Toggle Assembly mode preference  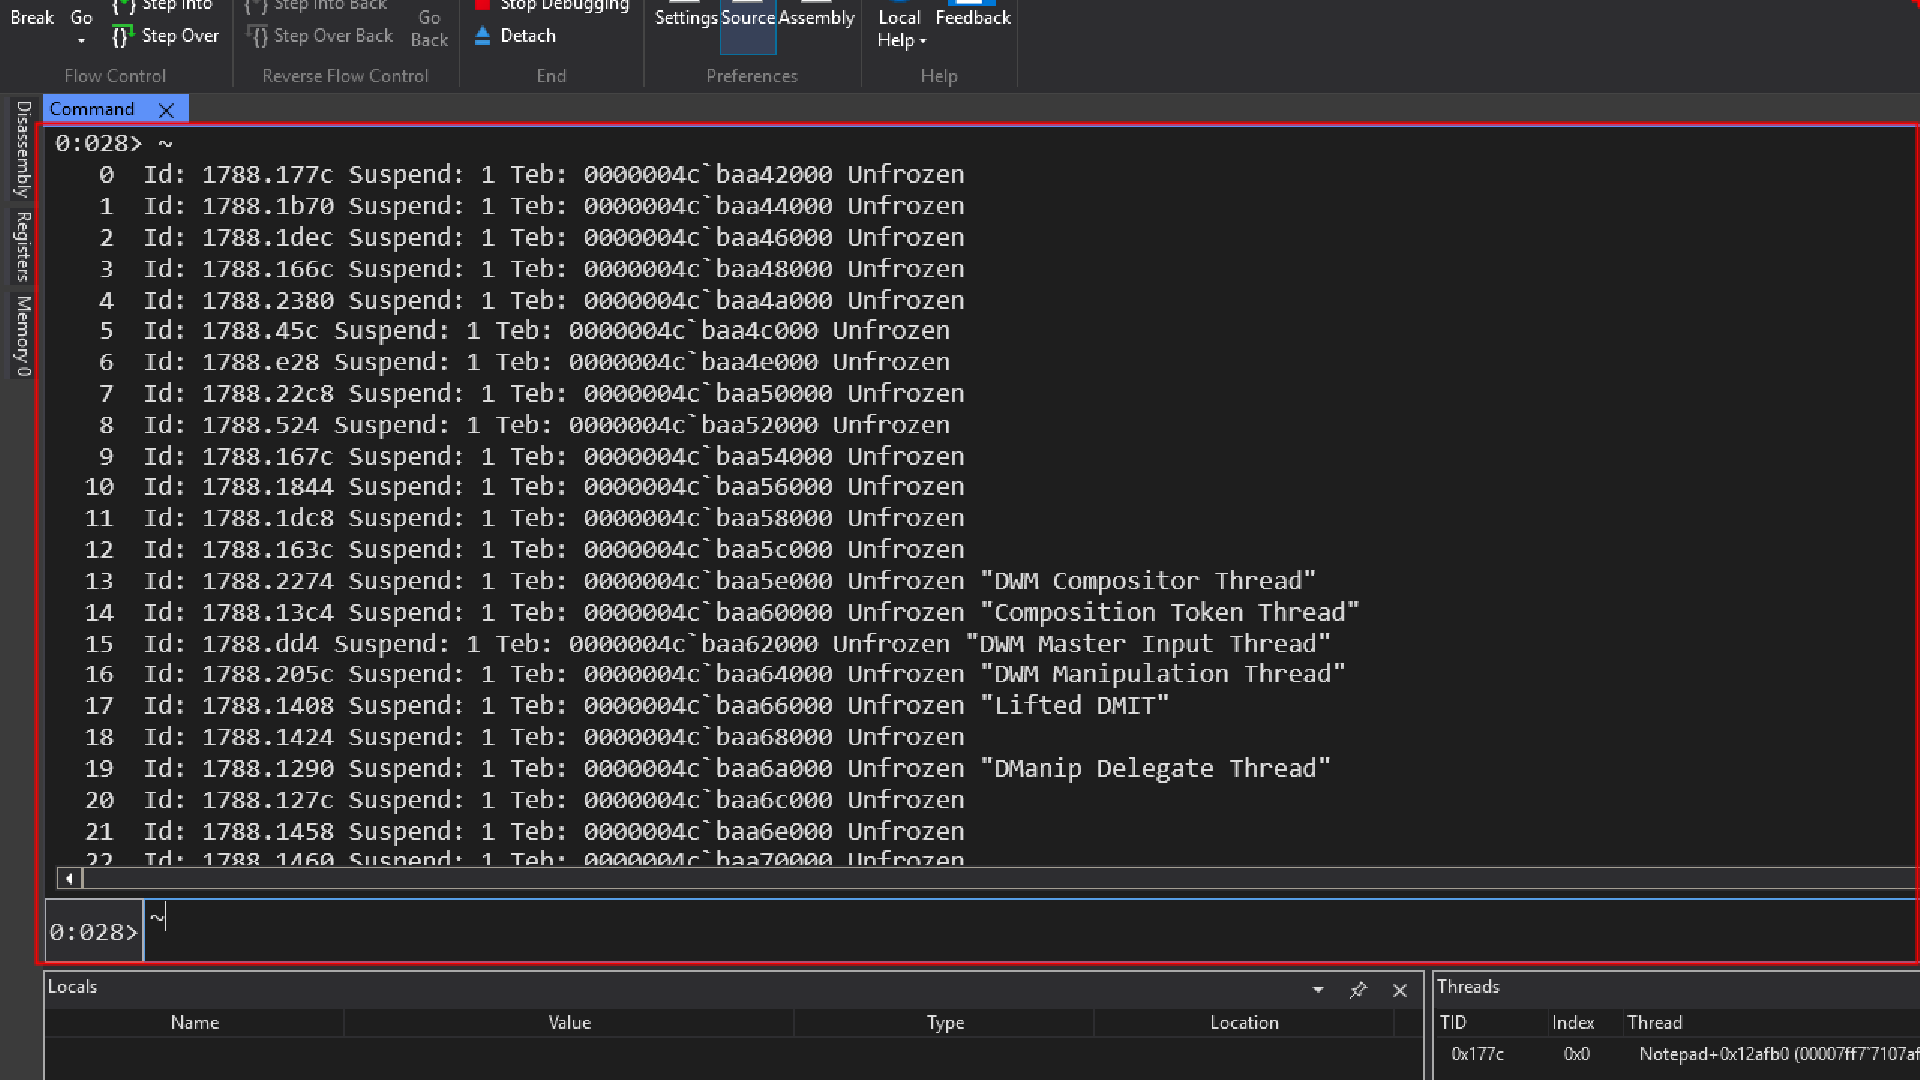coord(816,18)
